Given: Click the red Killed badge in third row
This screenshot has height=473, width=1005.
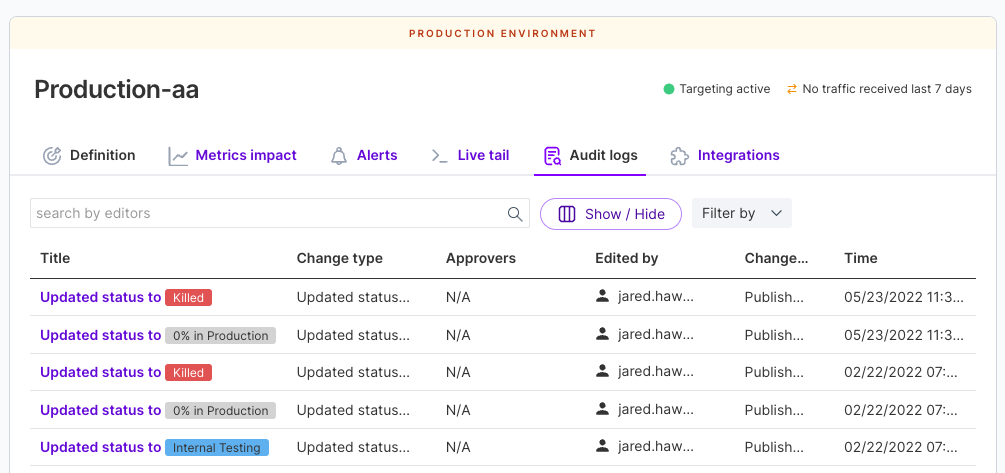Looking at the screenshot, I should [x=189, y=373].
